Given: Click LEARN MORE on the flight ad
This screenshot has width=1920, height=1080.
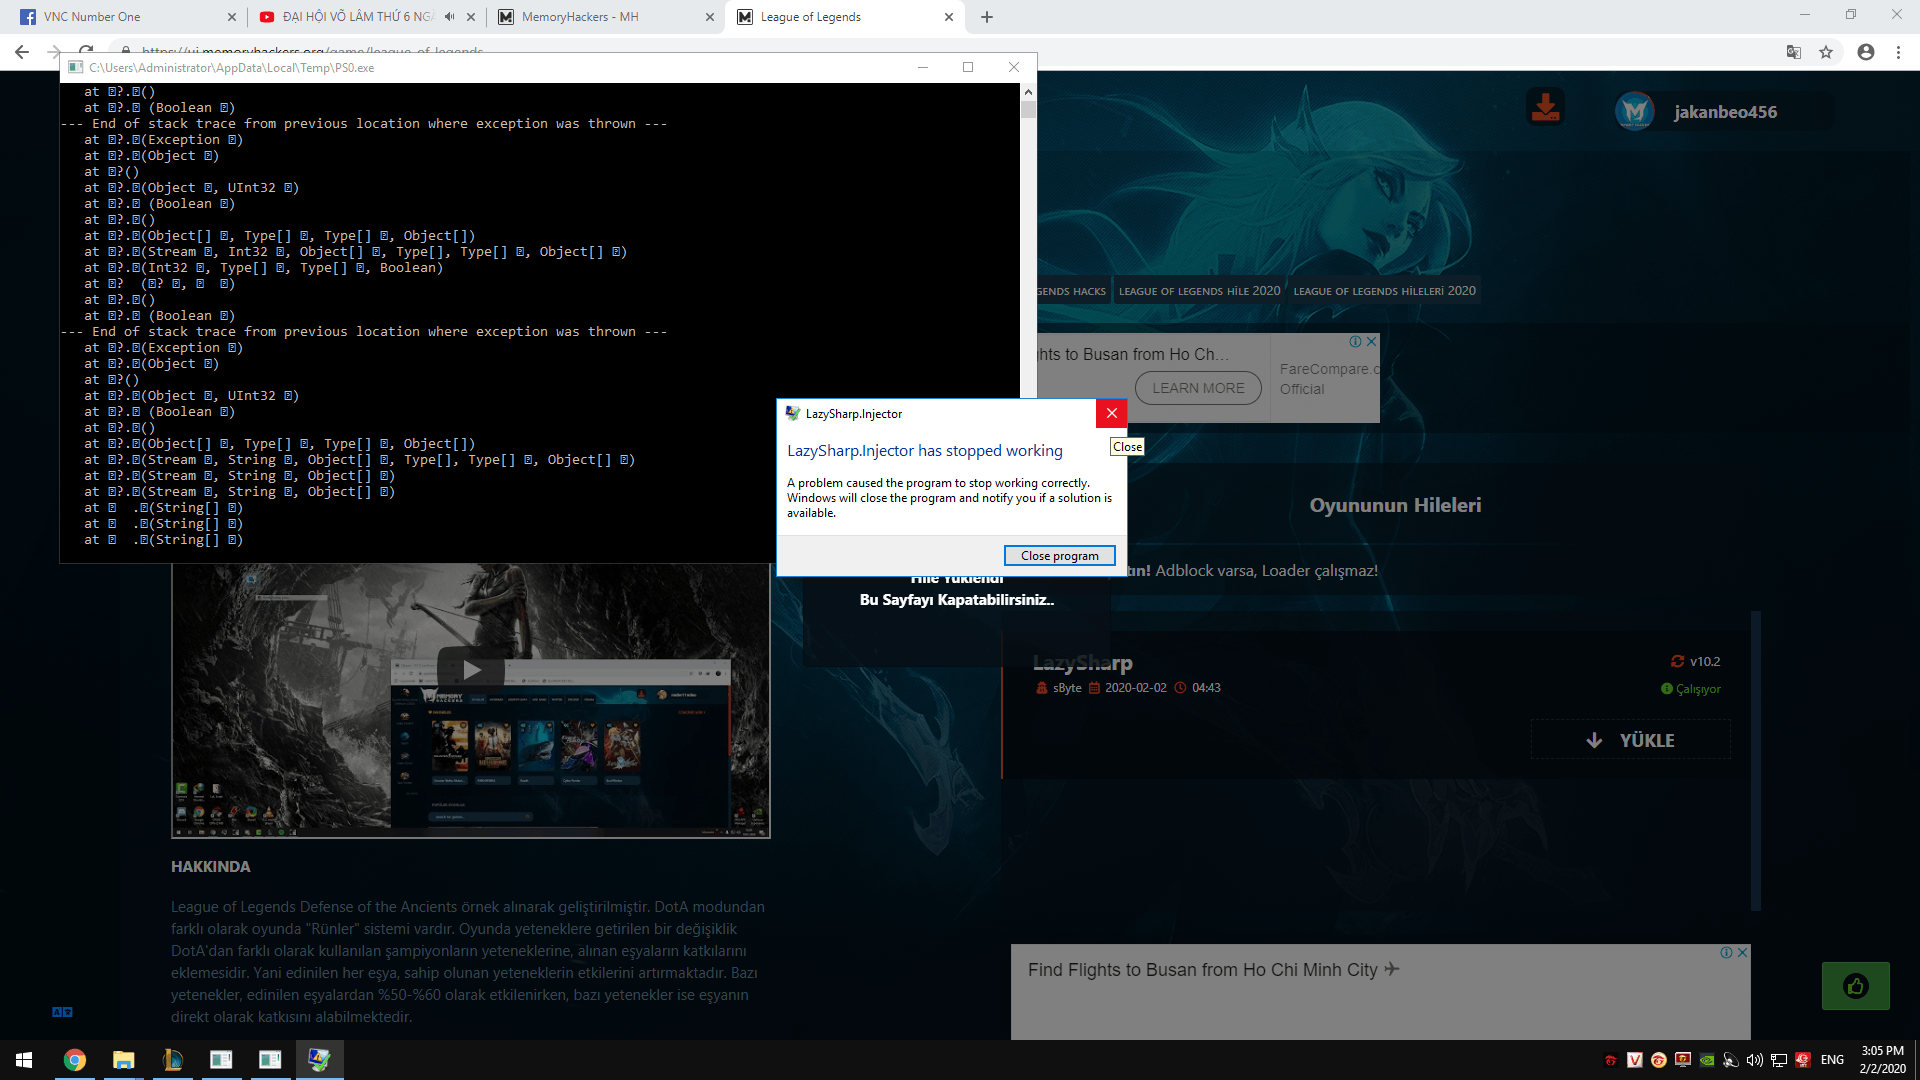Looking at the screenshot, I should point(1198,388).
